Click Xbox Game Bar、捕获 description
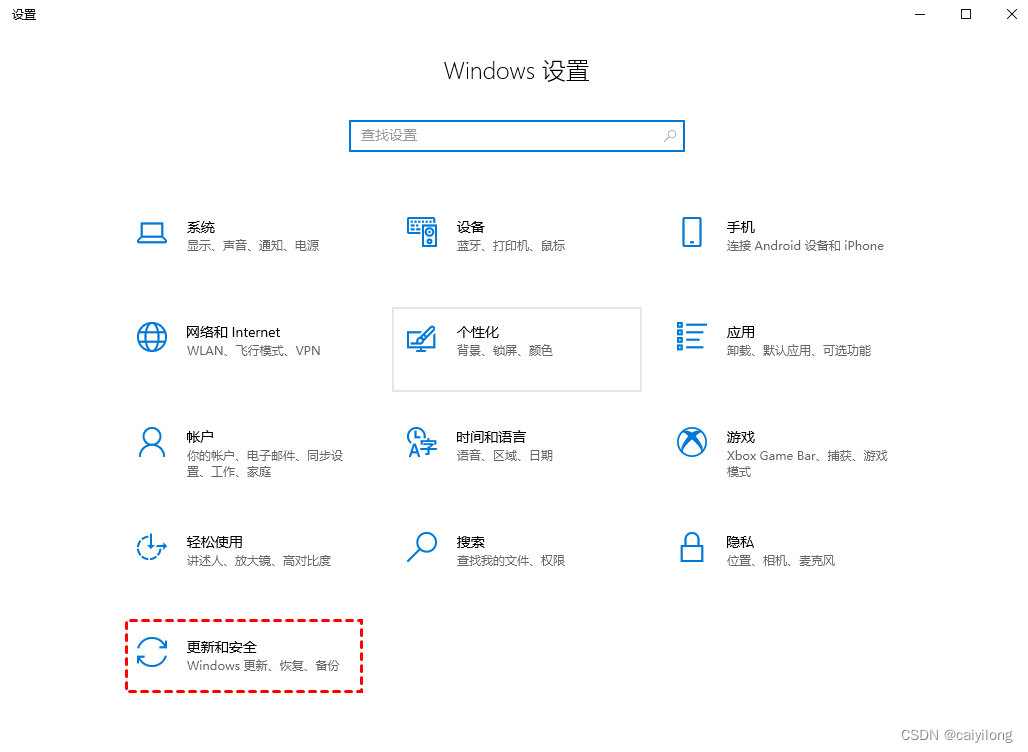The width and height of the screenshot is (1028, 752). pos(807,464)
